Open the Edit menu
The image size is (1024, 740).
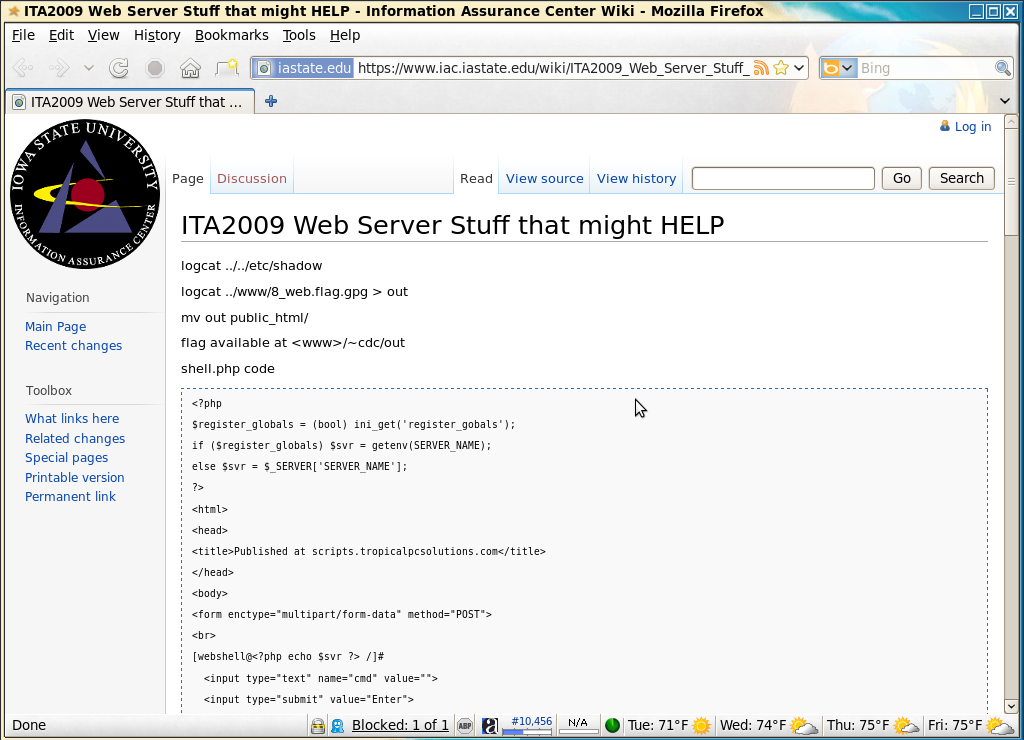tap(61, 35)
